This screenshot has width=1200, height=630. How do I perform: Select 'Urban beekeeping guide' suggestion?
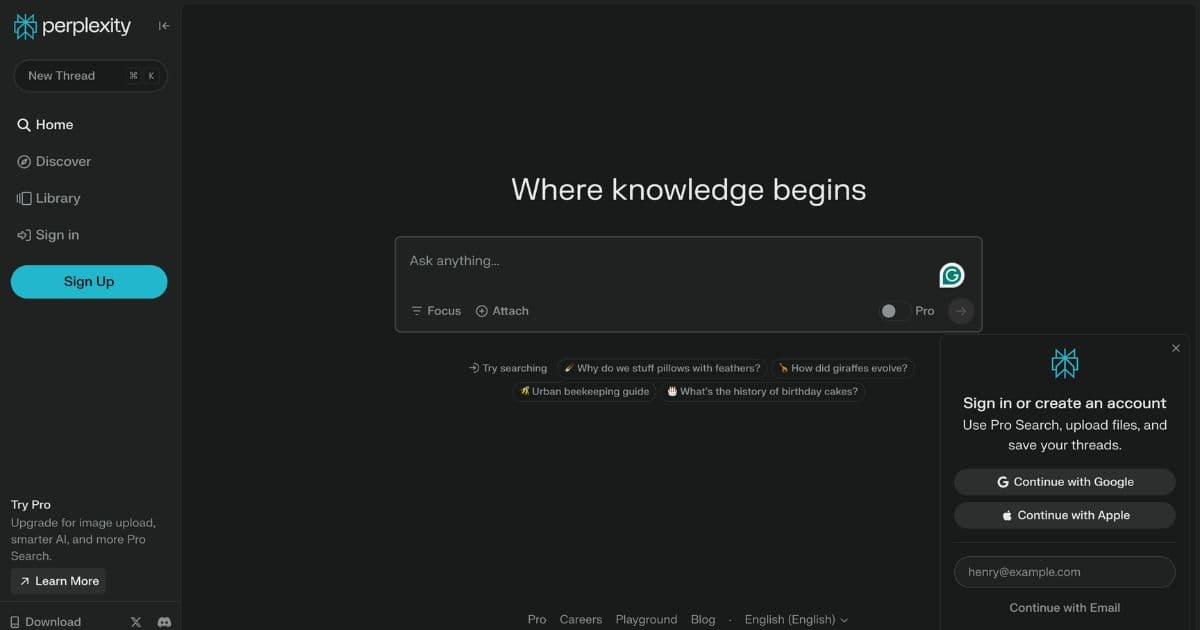(584, 392)
